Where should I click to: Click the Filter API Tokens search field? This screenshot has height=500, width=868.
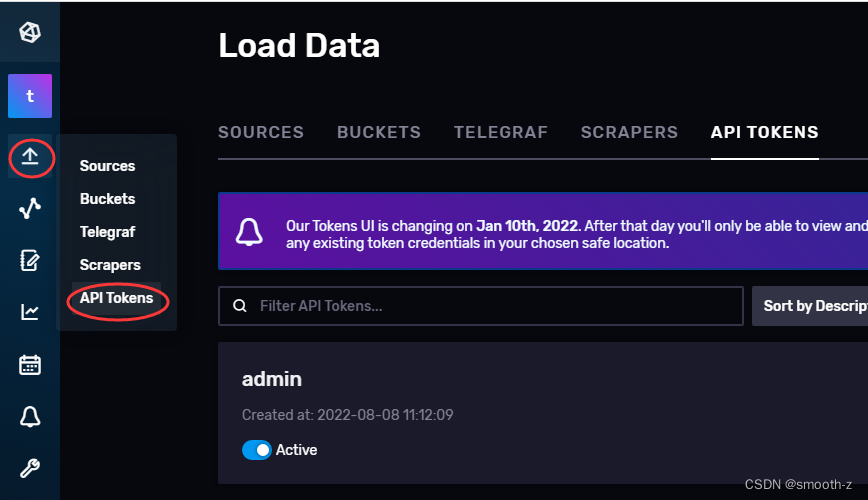pos(480,306)
